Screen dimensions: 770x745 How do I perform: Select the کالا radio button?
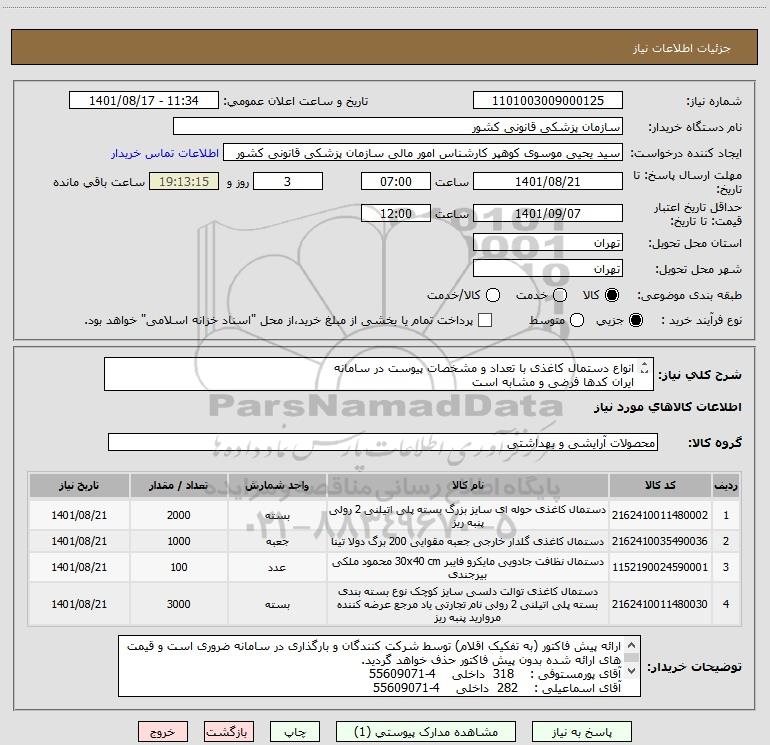point(612,295)
